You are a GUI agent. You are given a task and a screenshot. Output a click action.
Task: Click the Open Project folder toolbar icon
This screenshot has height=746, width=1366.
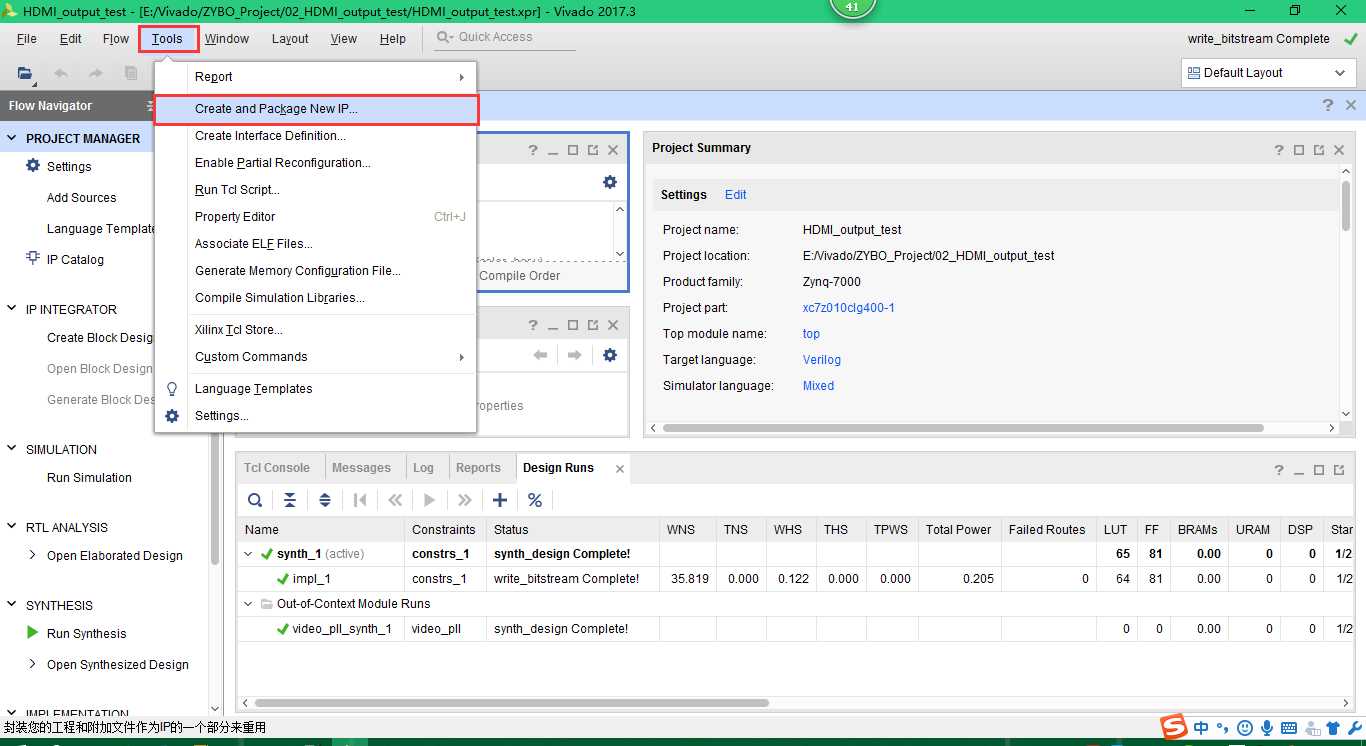pos(25,73)
